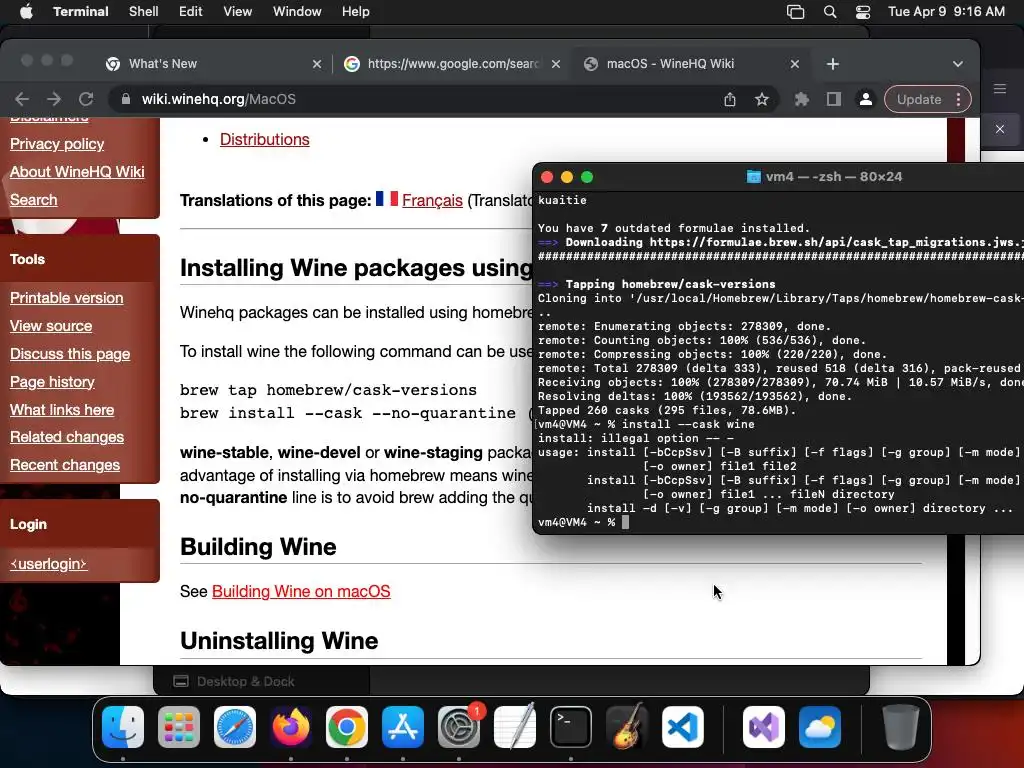The width and height of the screenshot is (1024, 768).
Task: Open About WineHQ Wiki link
Action: [77, 172]
